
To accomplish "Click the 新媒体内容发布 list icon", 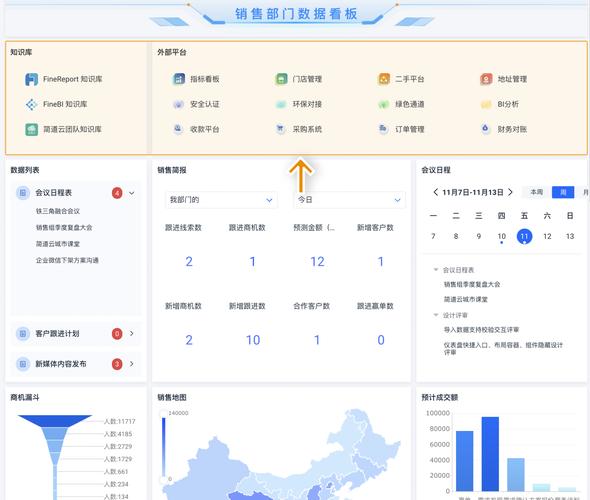I will tap(23, 364).
